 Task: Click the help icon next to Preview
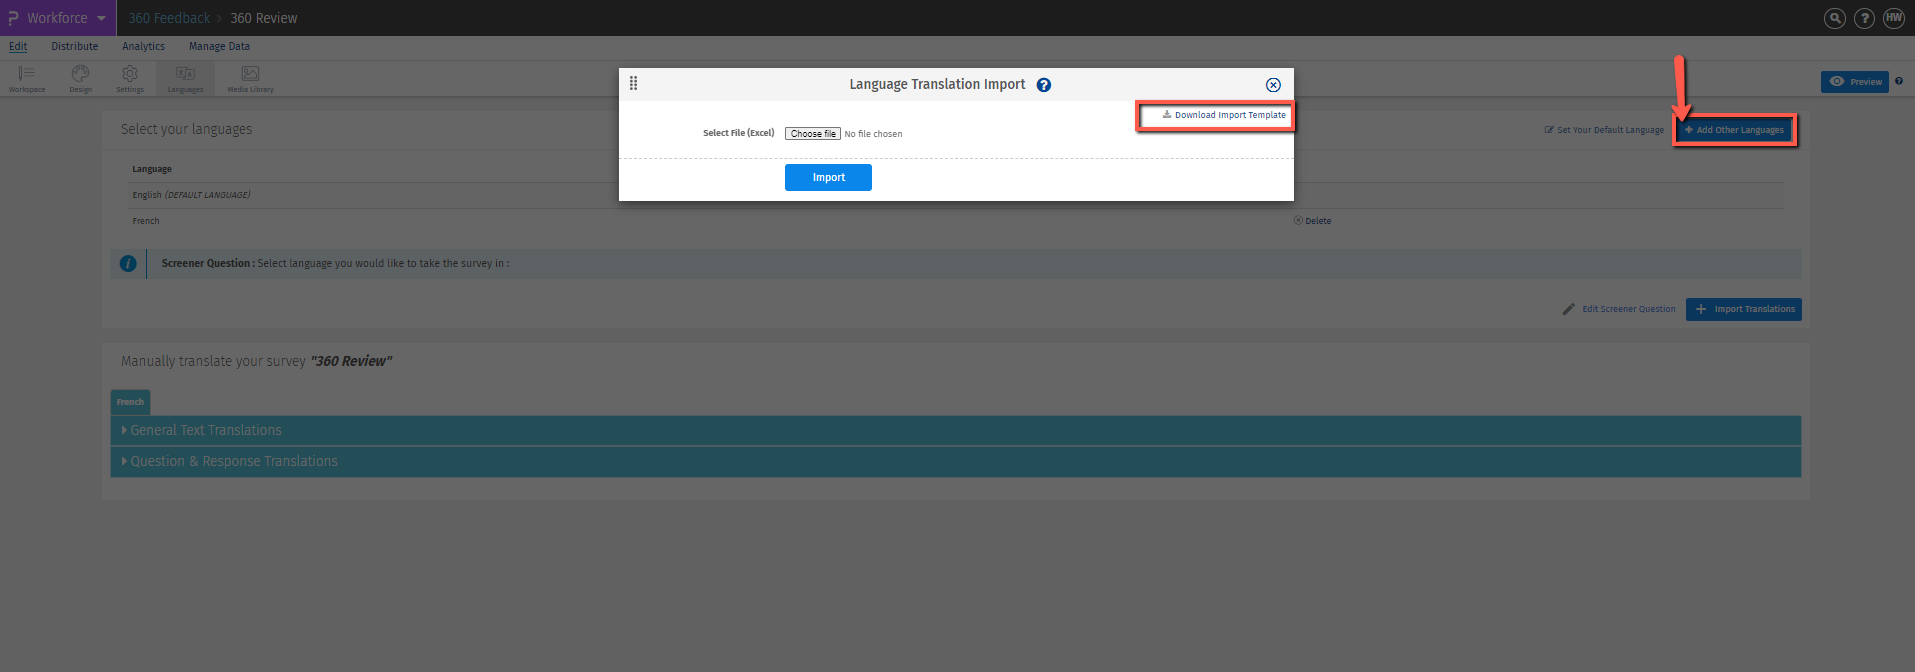tap(1899, 81)
